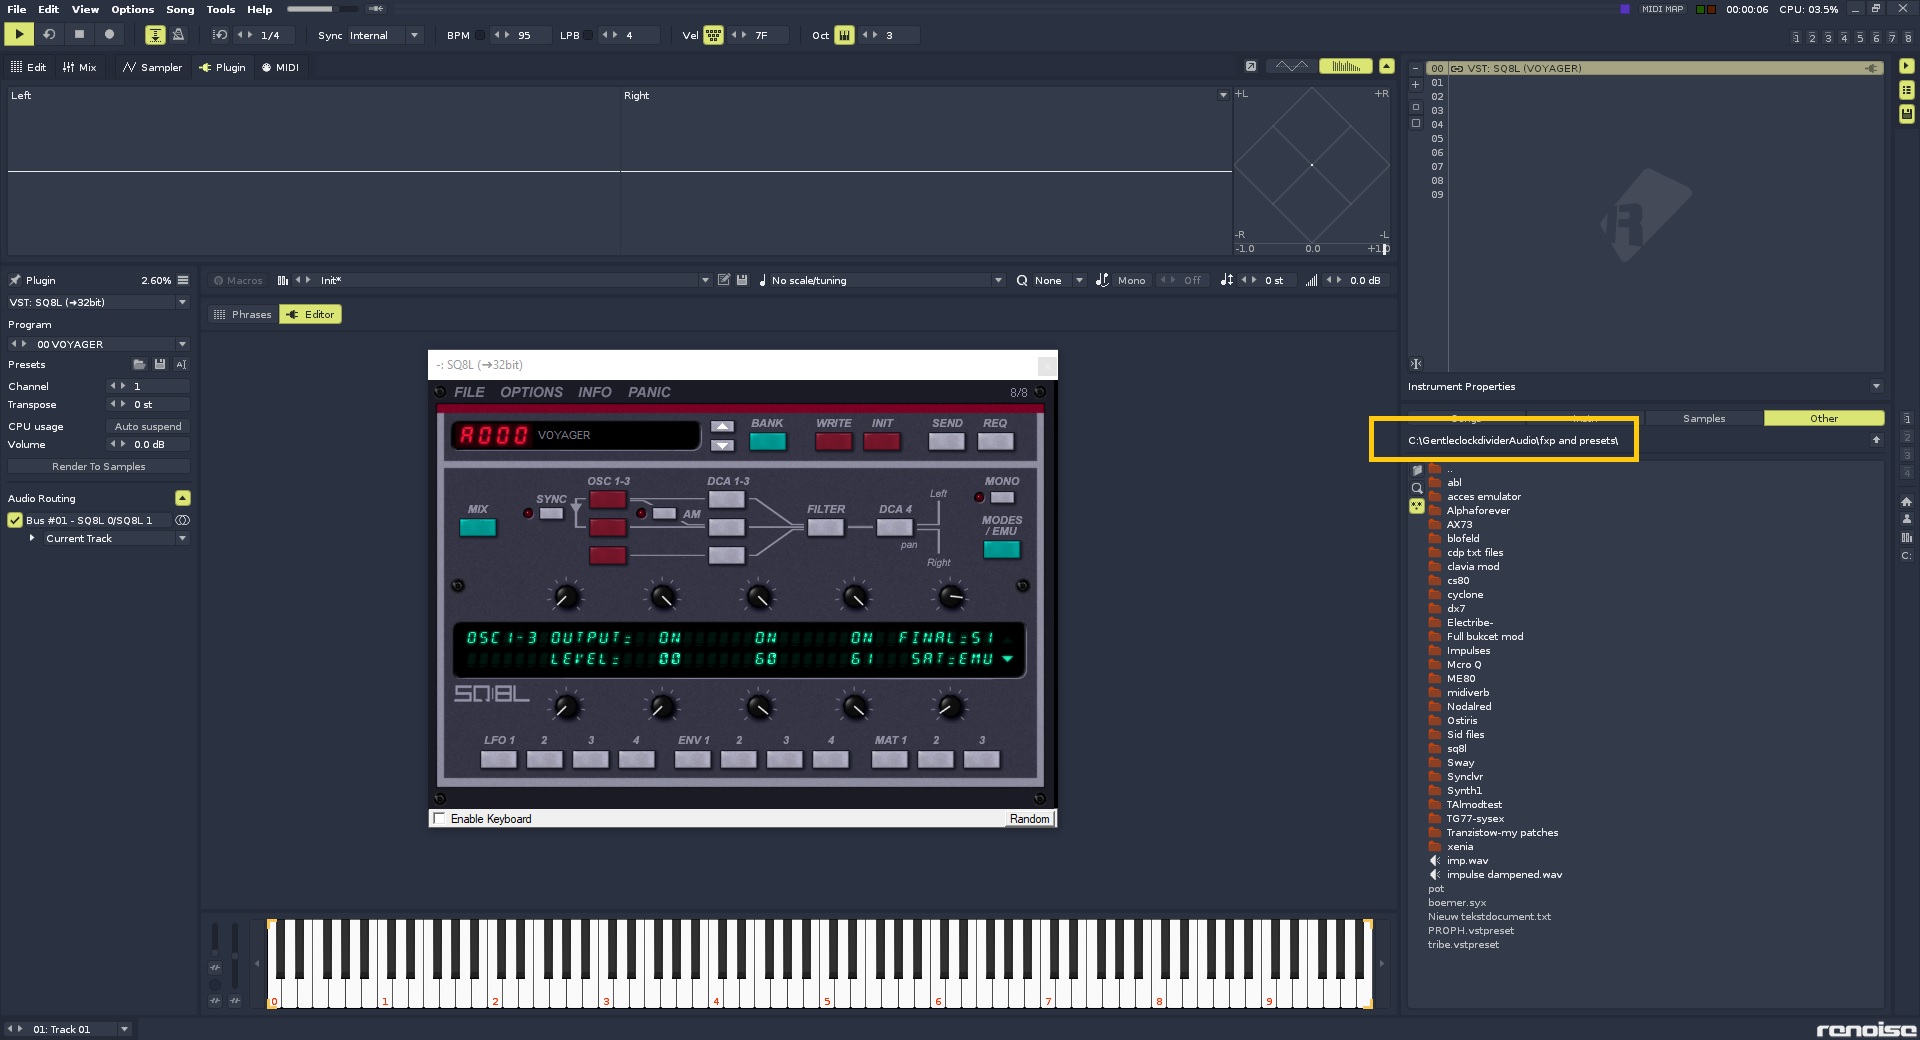
Task: Click Render To Samples button
Action: [98, 466]
